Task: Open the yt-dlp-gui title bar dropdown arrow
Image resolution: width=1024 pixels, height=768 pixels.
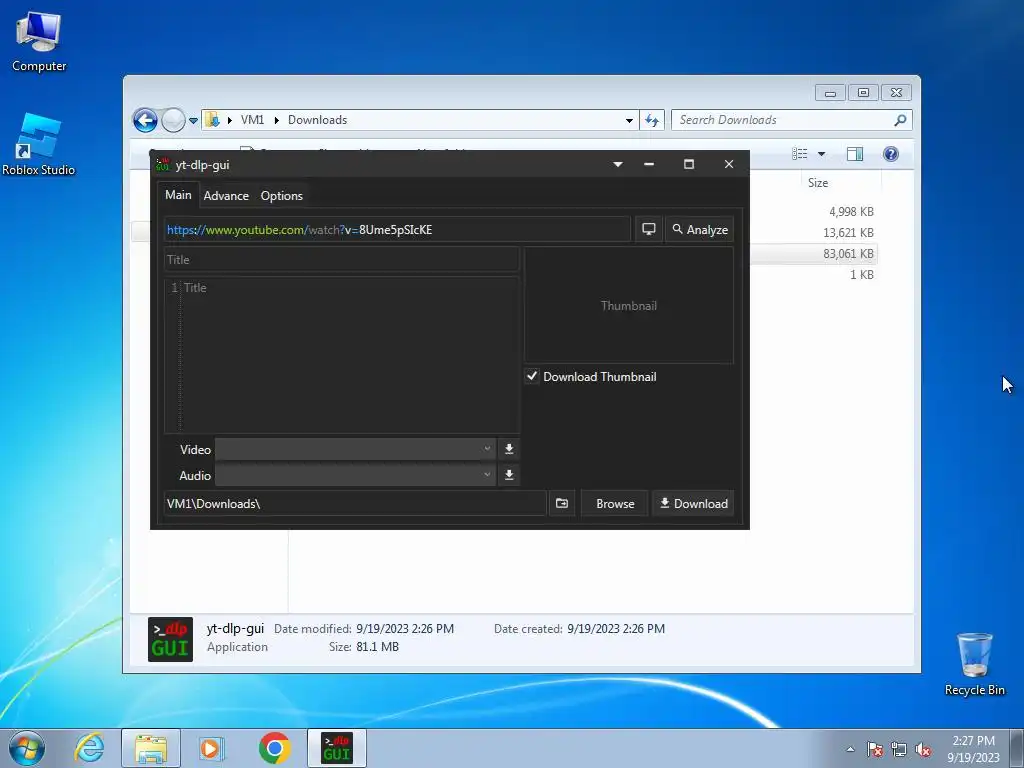Action: pos(617,164)
